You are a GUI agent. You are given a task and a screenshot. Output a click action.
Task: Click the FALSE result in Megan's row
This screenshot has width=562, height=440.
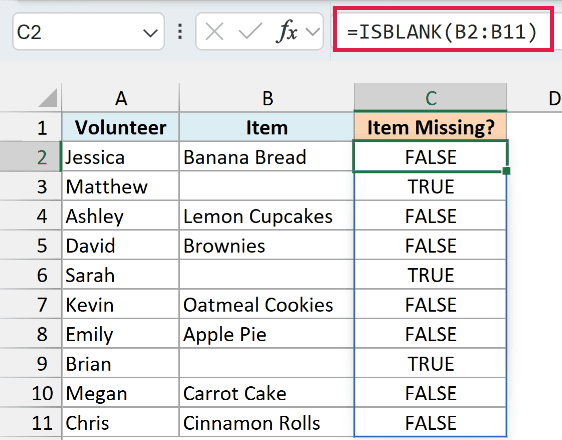pyautogui.click(x=430, y=393)
